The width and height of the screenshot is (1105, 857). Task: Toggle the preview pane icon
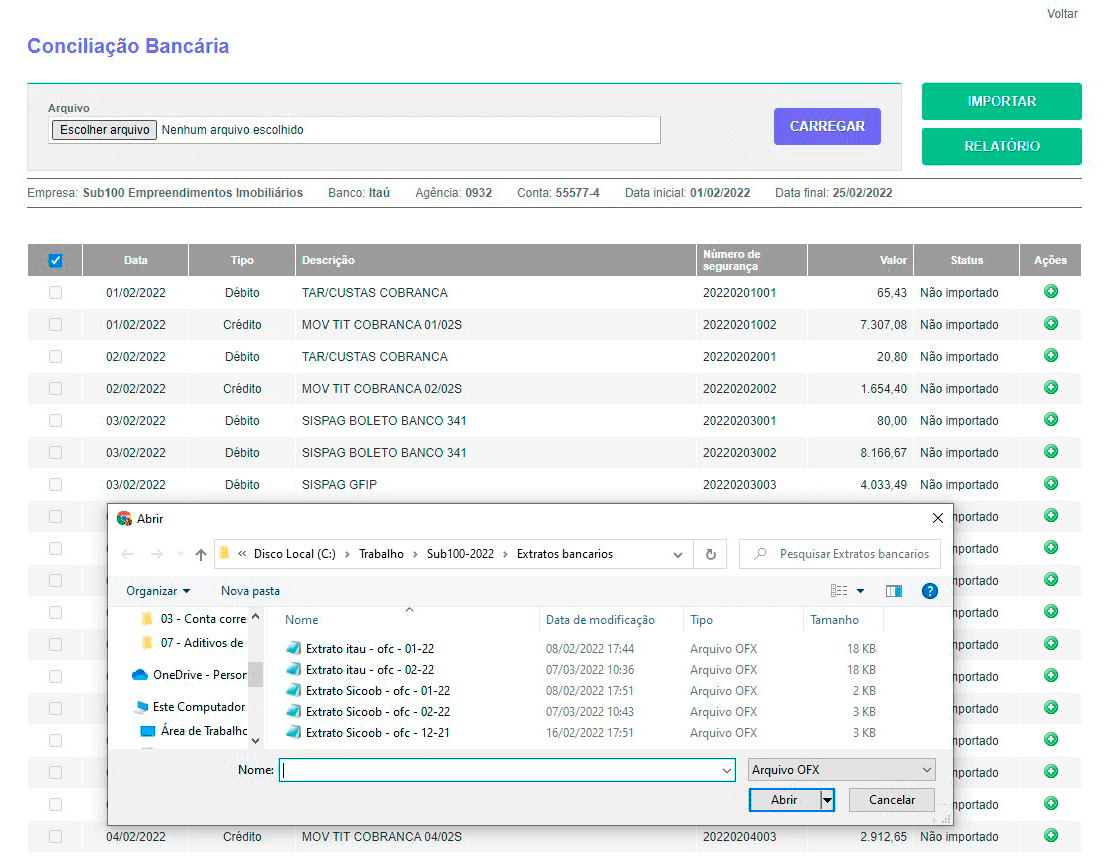pyautogui.click(x=893, y=591)
